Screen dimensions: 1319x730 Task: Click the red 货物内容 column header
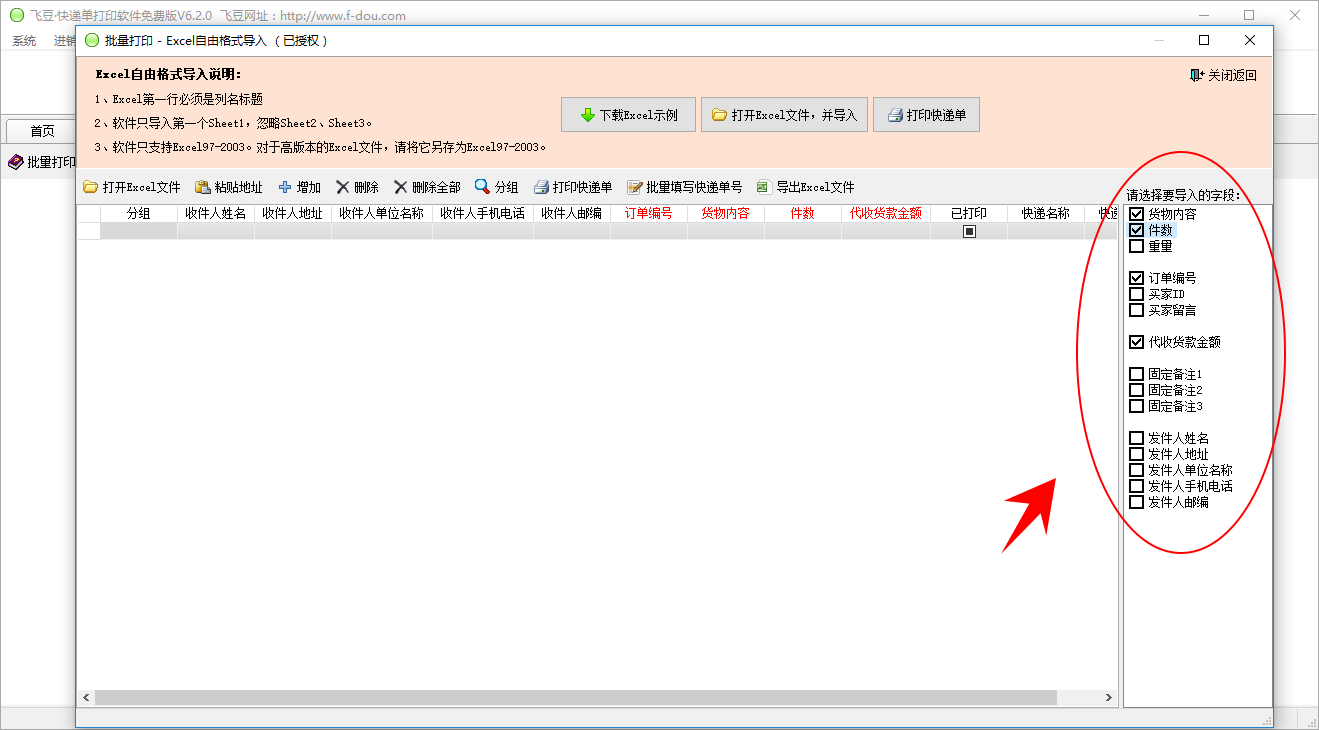pos(726,213)
